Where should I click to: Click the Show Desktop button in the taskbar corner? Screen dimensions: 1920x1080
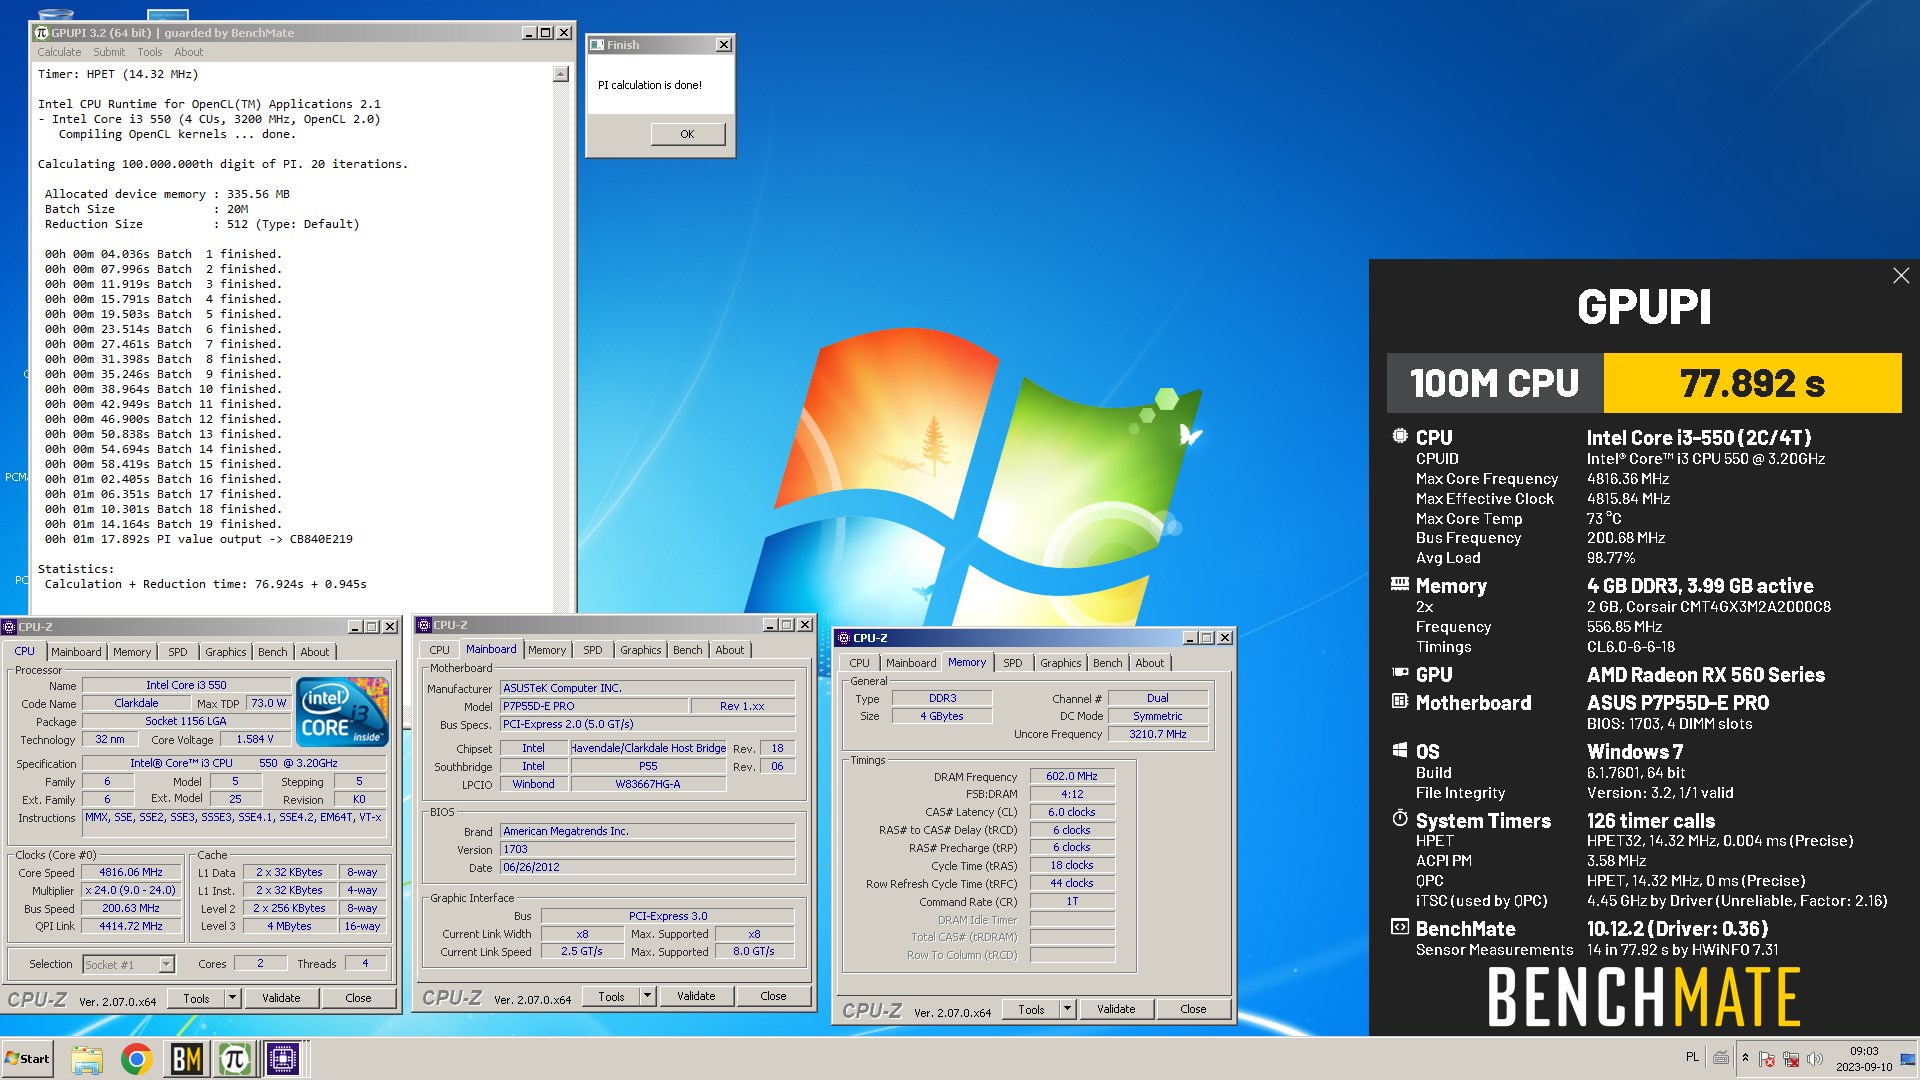pos(1908,1059)
